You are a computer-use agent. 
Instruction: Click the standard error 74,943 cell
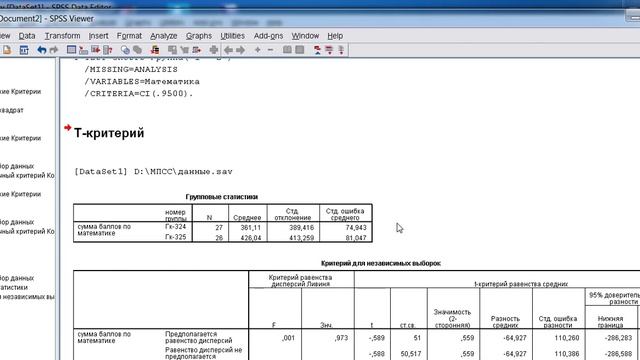coord(356,227)
